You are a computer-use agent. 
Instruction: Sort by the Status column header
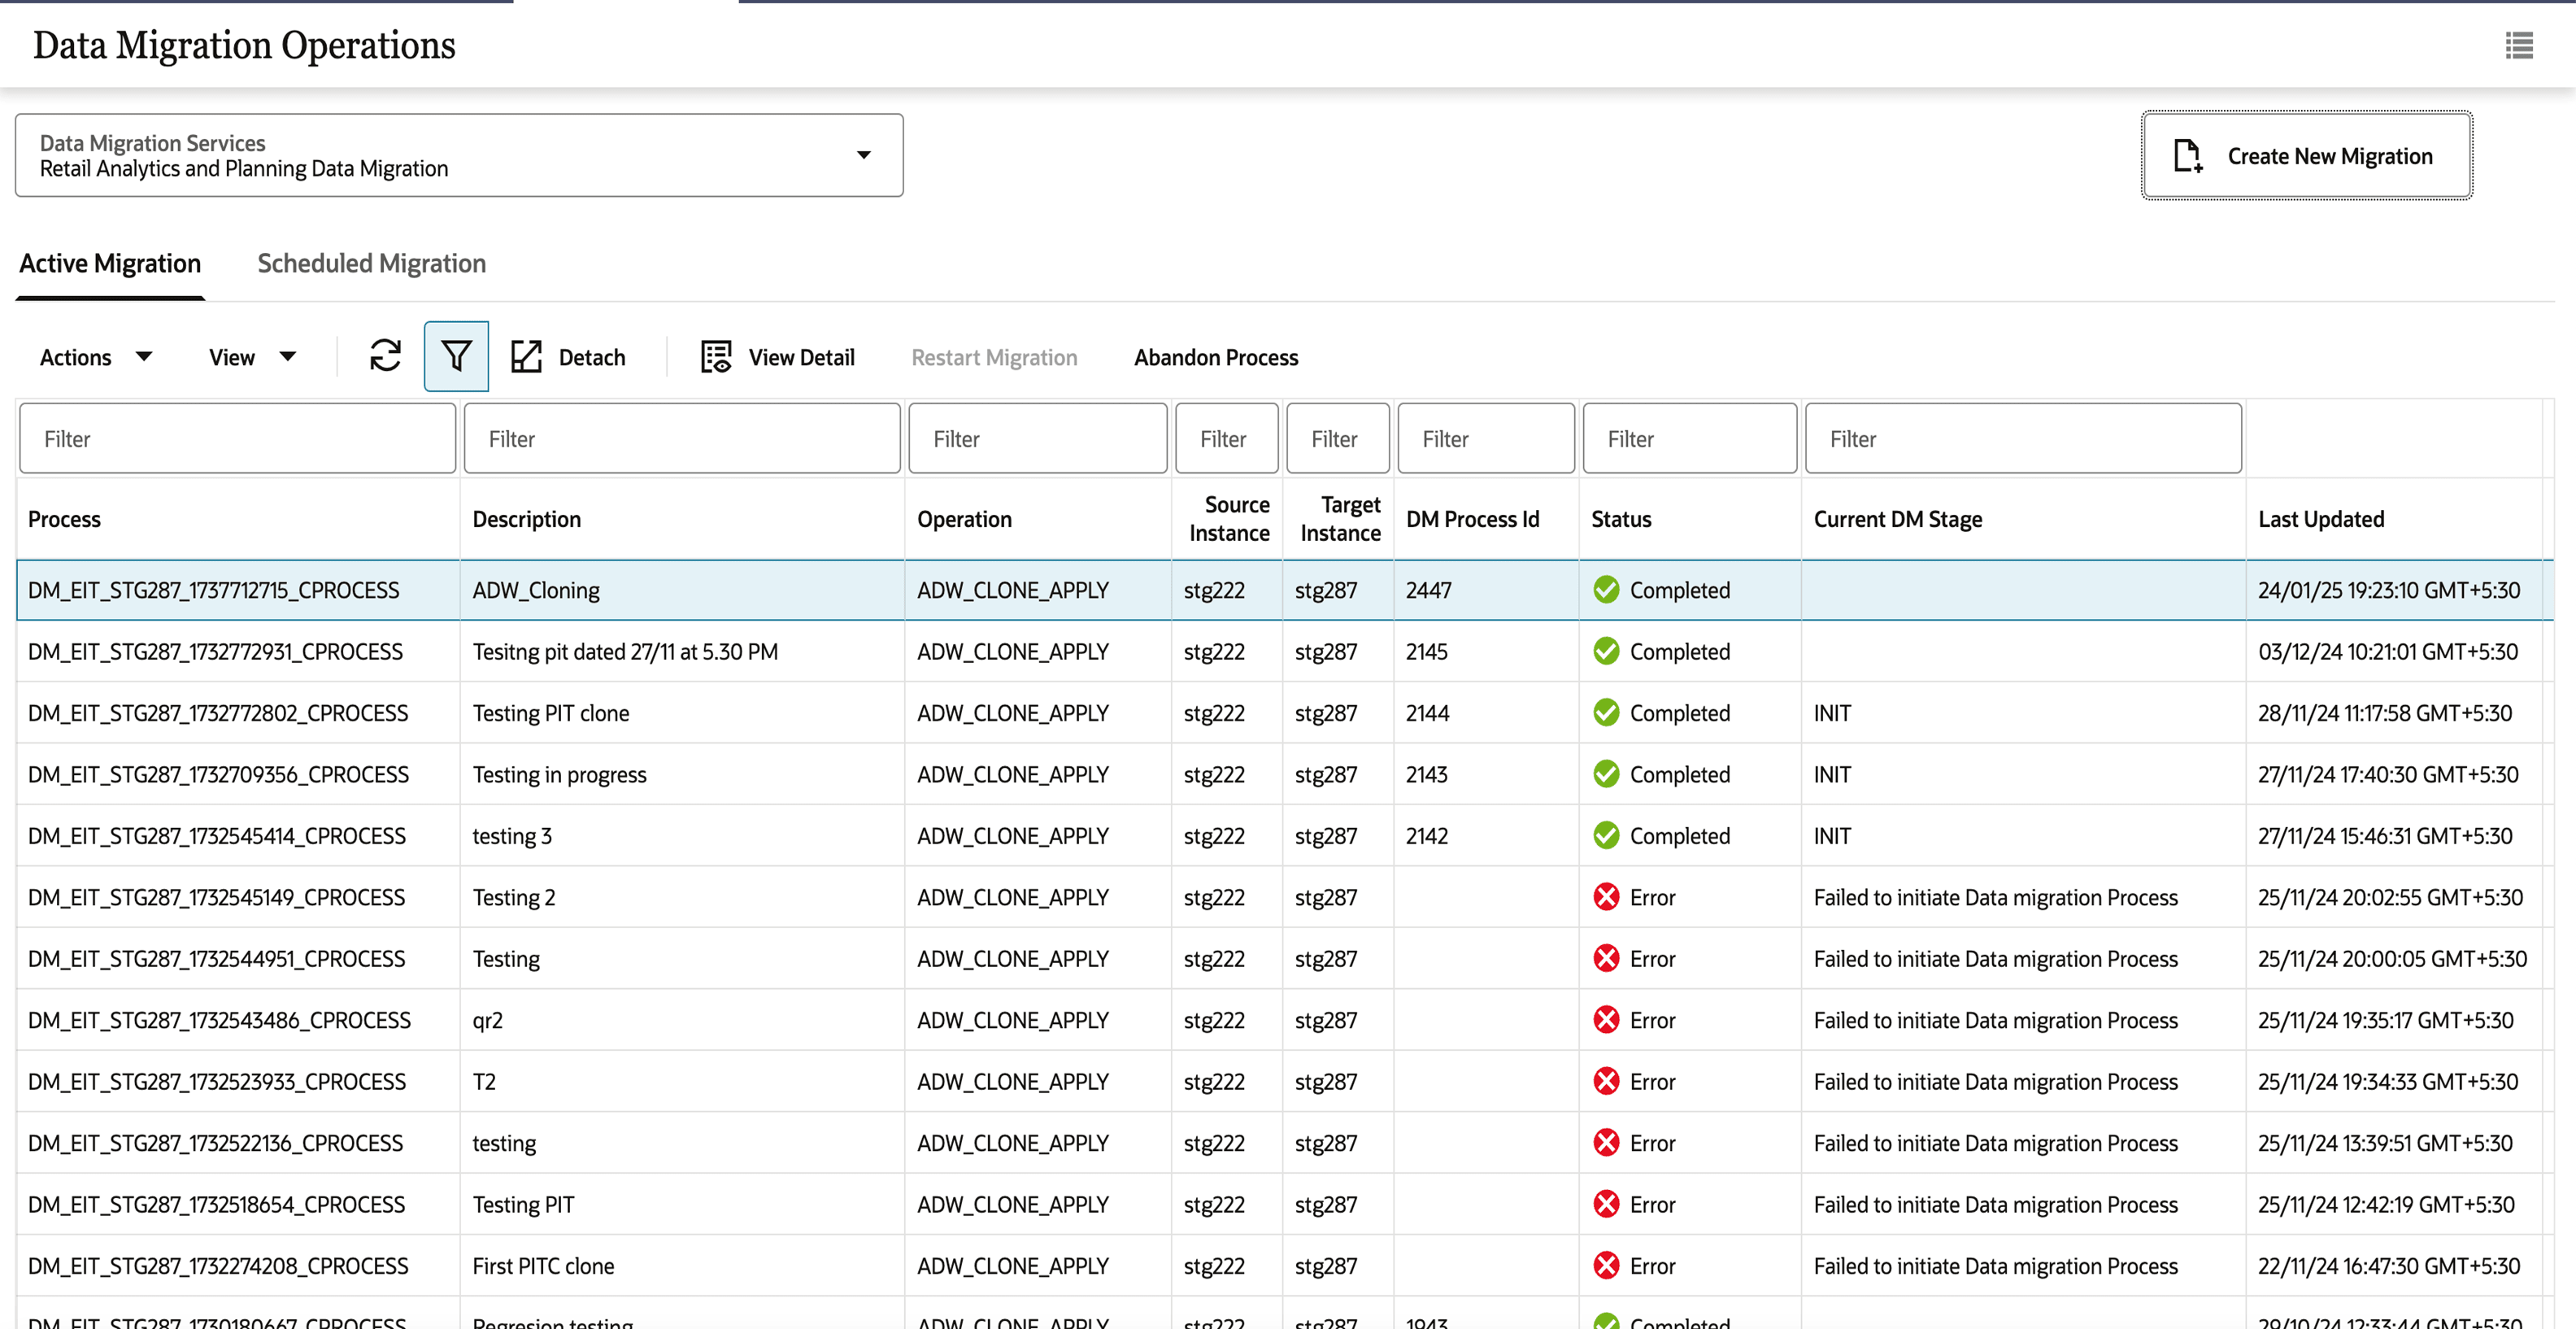pos(1621,519)
